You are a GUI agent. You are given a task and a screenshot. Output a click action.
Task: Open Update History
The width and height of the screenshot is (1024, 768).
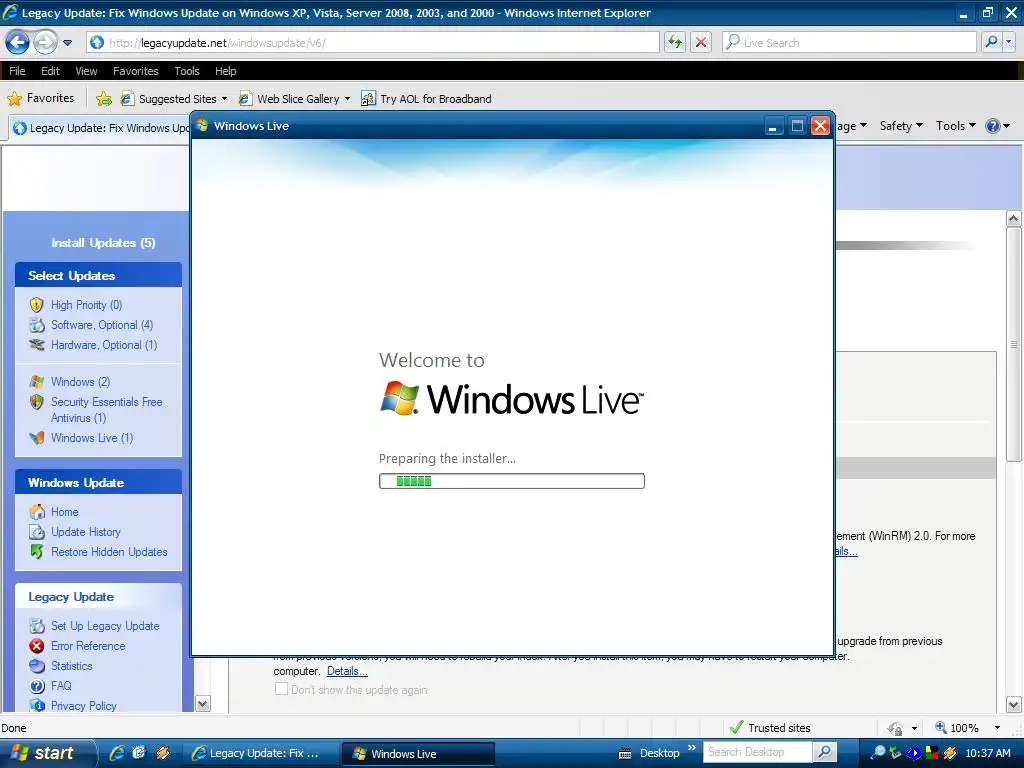86,532
